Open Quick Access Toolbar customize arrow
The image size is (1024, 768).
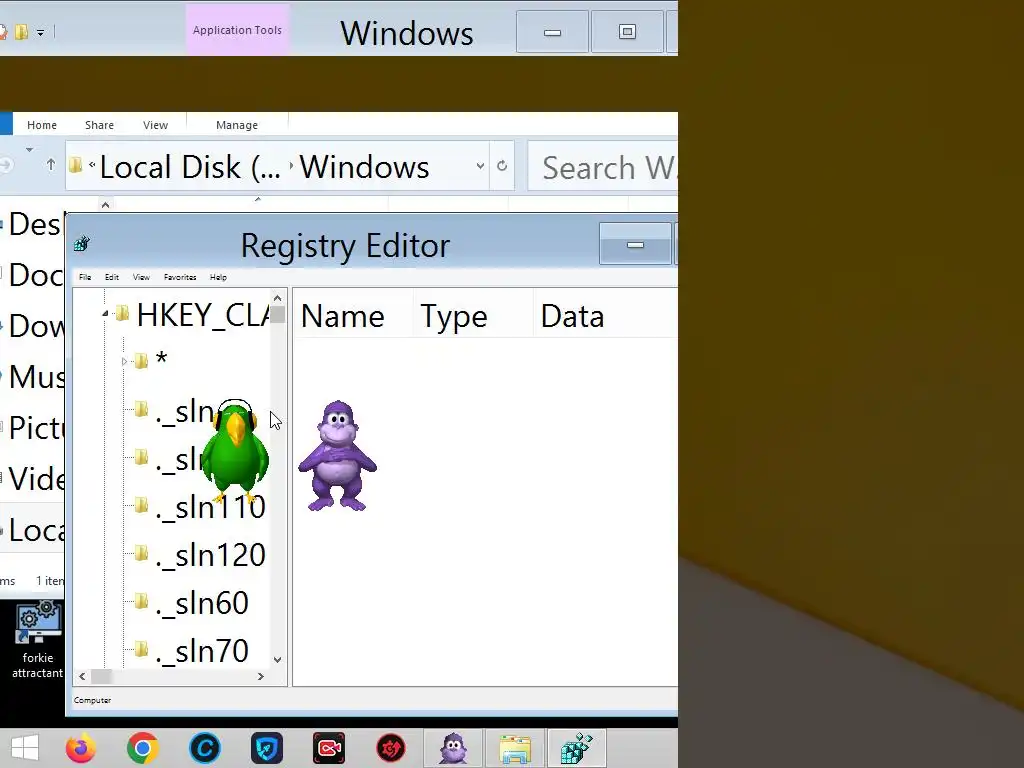click(40, 32)
